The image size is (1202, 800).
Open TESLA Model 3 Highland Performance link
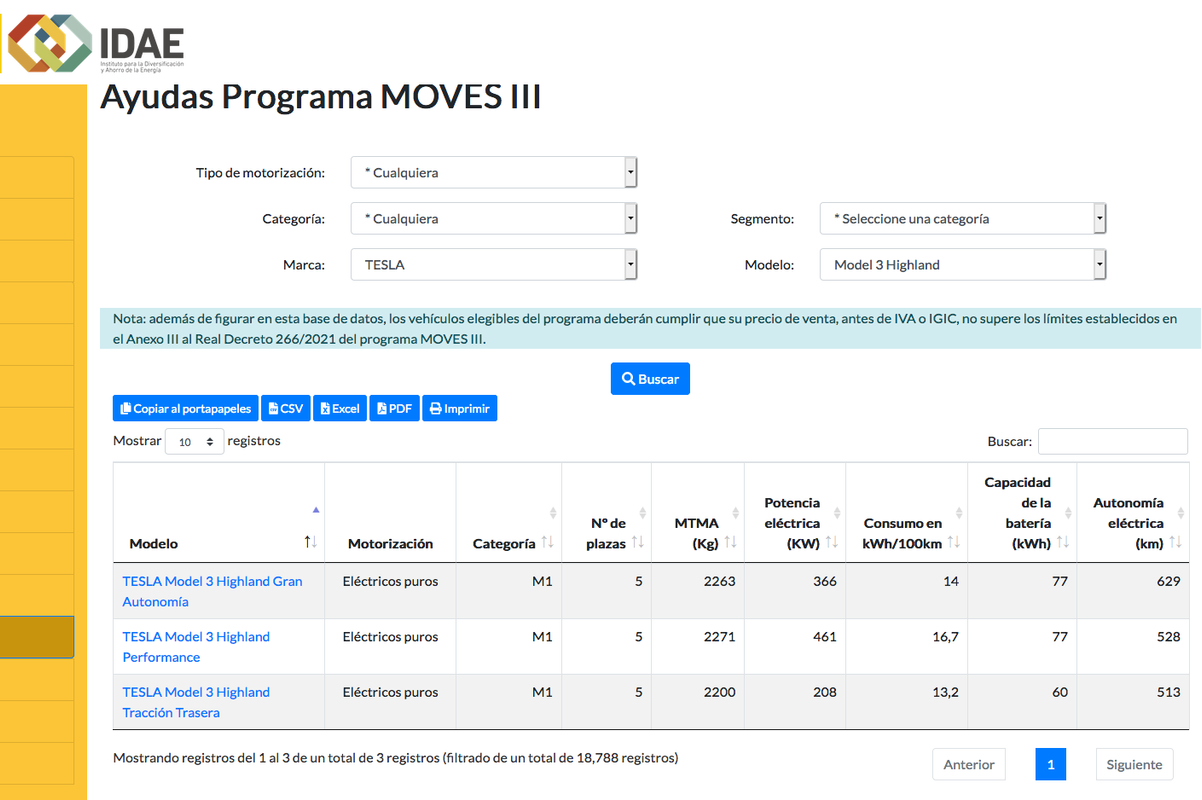tap(196, 647)
